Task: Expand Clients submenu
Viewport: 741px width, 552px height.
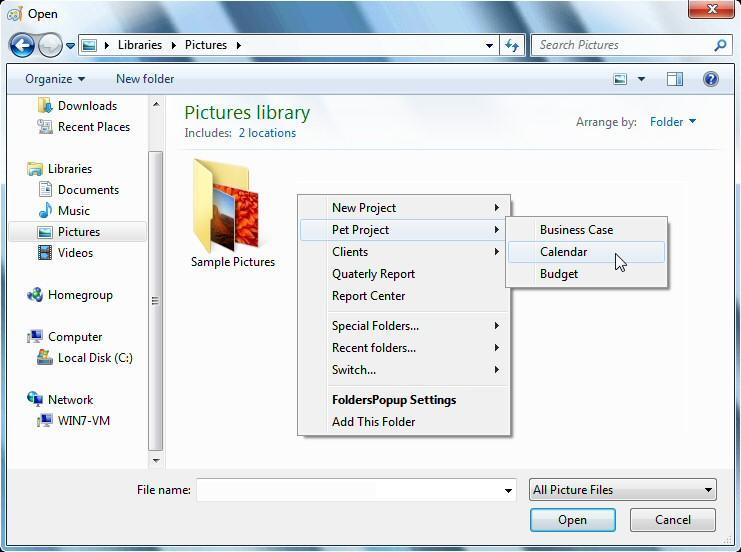Action: tap(405, 252)
